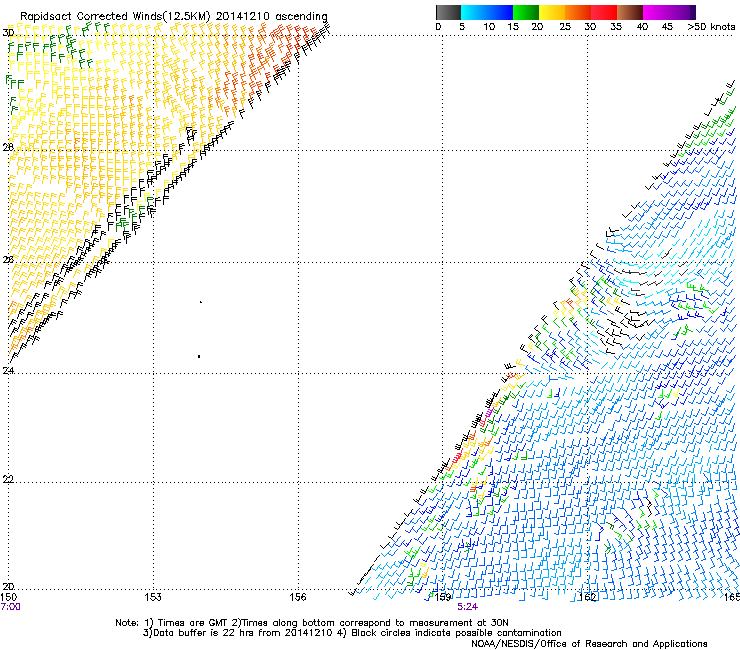Click the gray 0-5 knots legend swatch
Viewport: 740px width, 650px height.
pos(448,12)
